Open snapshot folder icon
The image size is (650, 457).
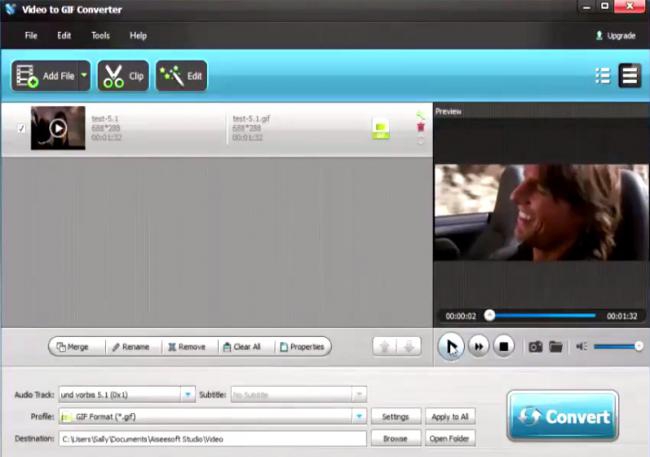point(556,346)
